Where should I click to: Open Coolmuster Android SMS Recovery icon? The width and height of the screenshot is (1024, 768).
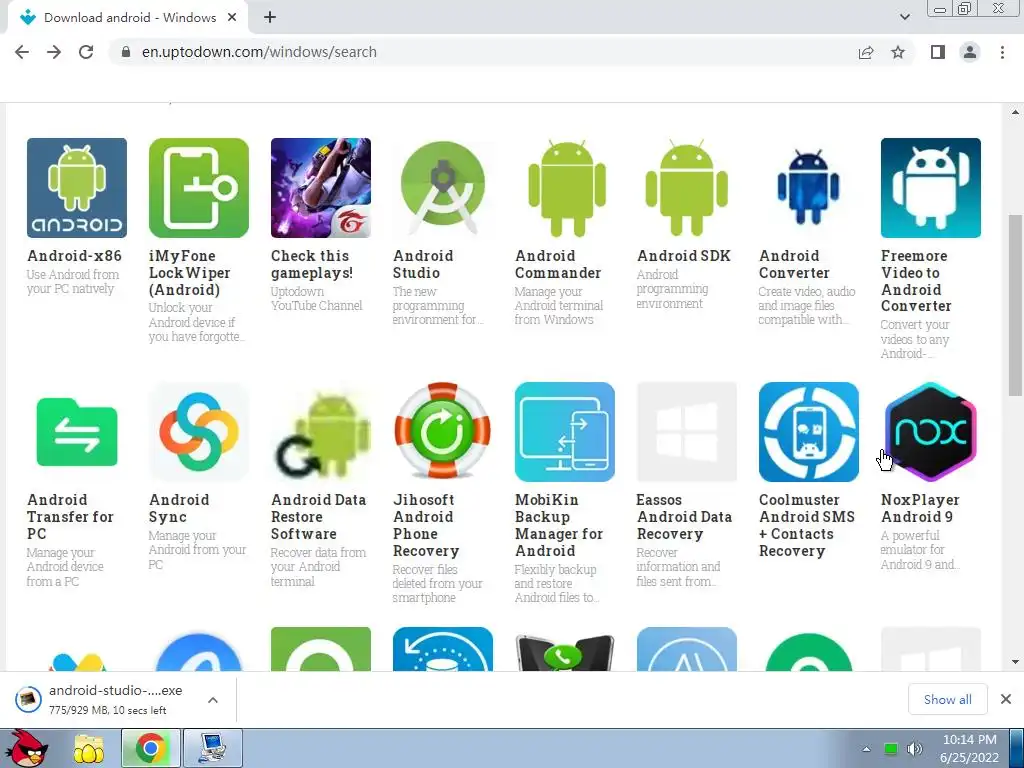point(808,432)
